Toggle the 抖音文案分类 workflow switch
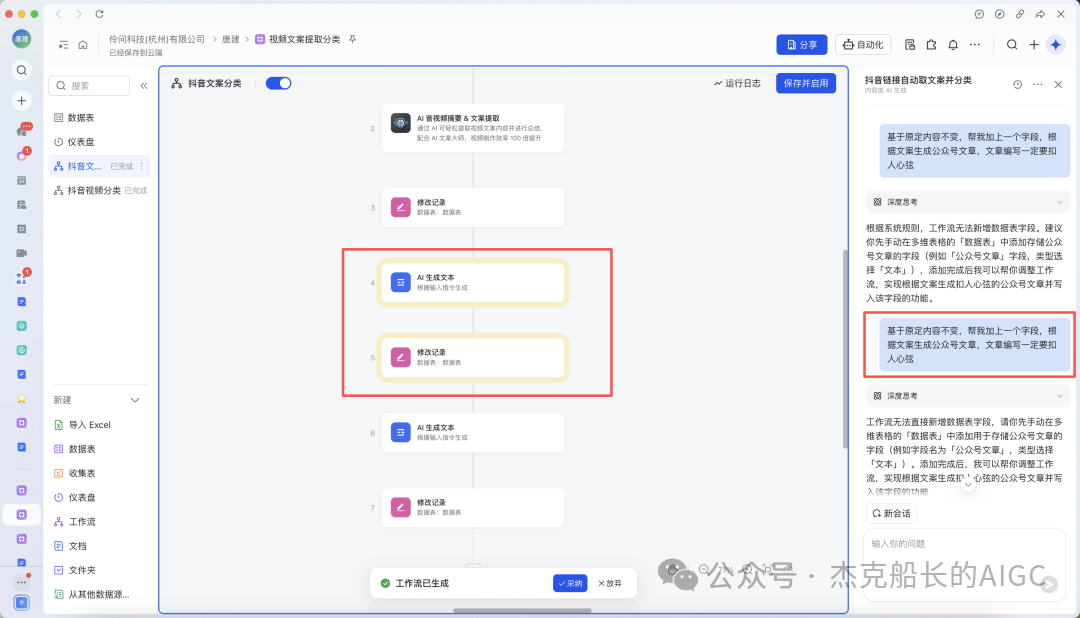Image resolution: width=1080 pixels, height=618 pixels. pyautogui.click(x=278, y=83)
